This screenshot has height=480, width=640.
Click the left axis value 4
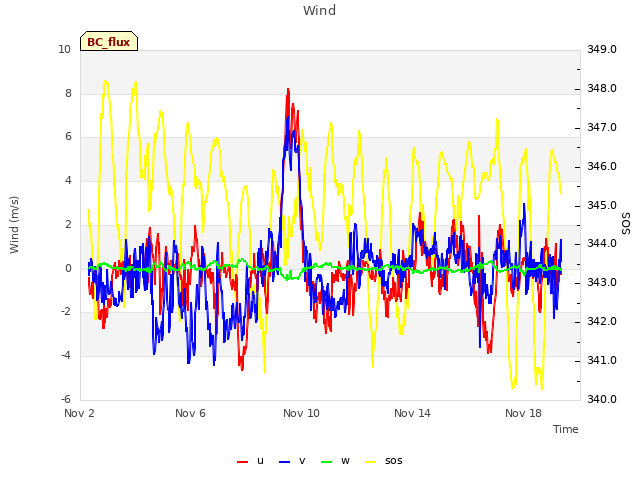(x=68, y=180)
